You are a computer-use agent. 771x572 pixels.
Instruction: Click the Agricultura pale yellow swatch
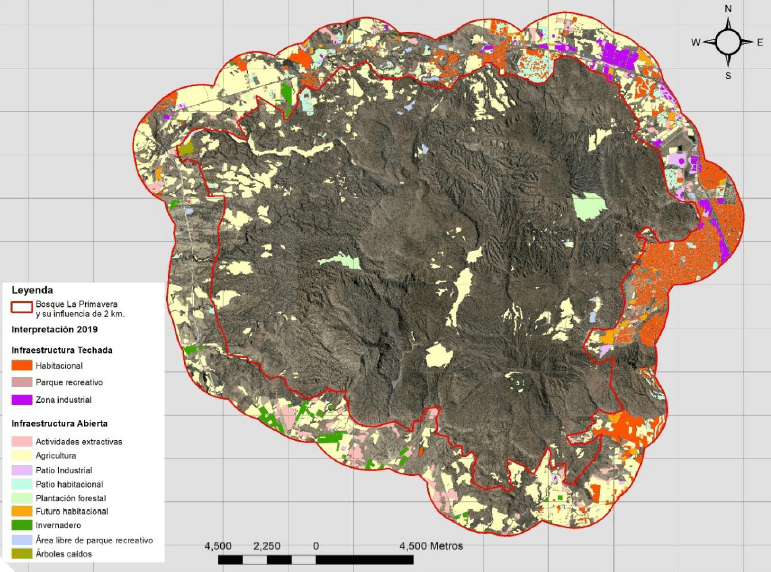pyautogui.click(x=20, y=455)
